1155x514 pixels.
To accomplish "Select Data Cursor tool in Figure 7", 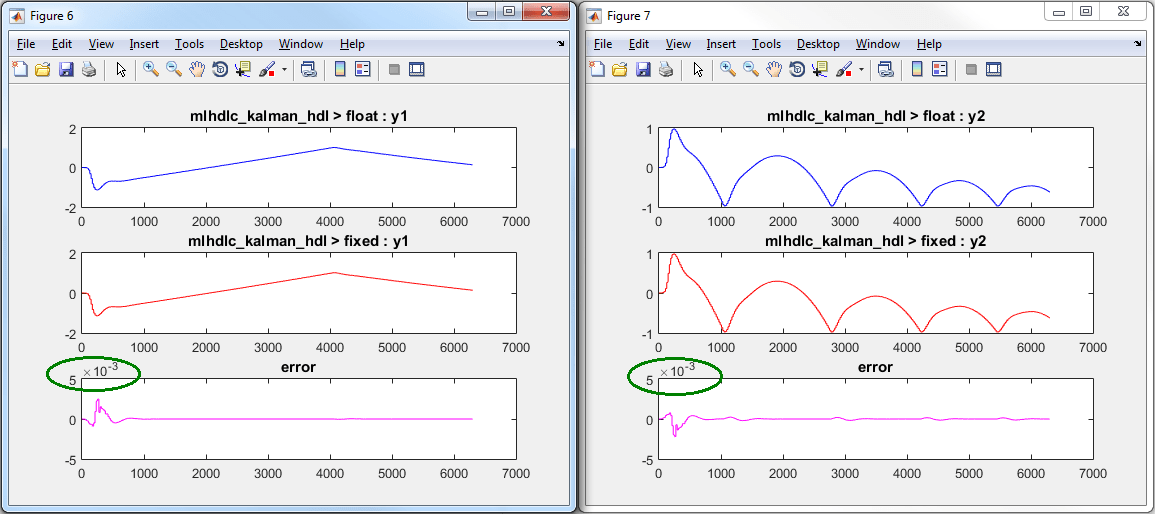I will click(820, 69).
